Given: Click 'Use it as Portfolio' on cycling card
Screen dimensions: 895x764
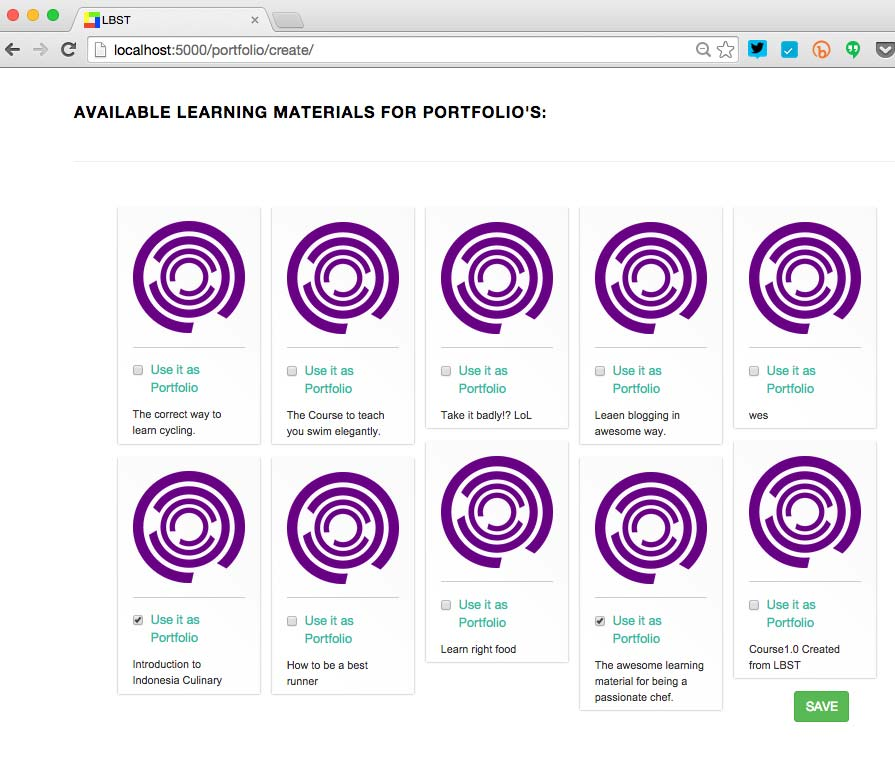Looking at the screenshot, I should coord(175,379).
